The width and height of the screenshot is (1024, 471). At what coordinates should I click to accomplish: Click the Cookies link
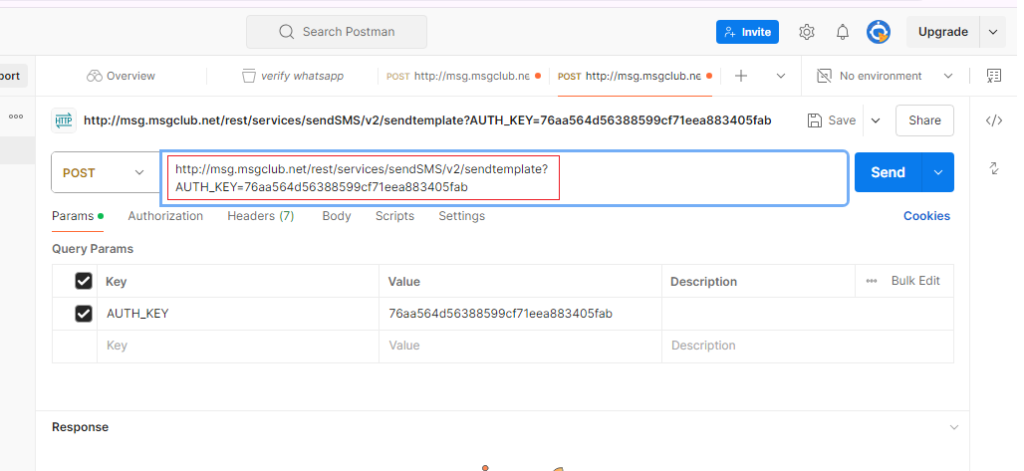[927, 216]
